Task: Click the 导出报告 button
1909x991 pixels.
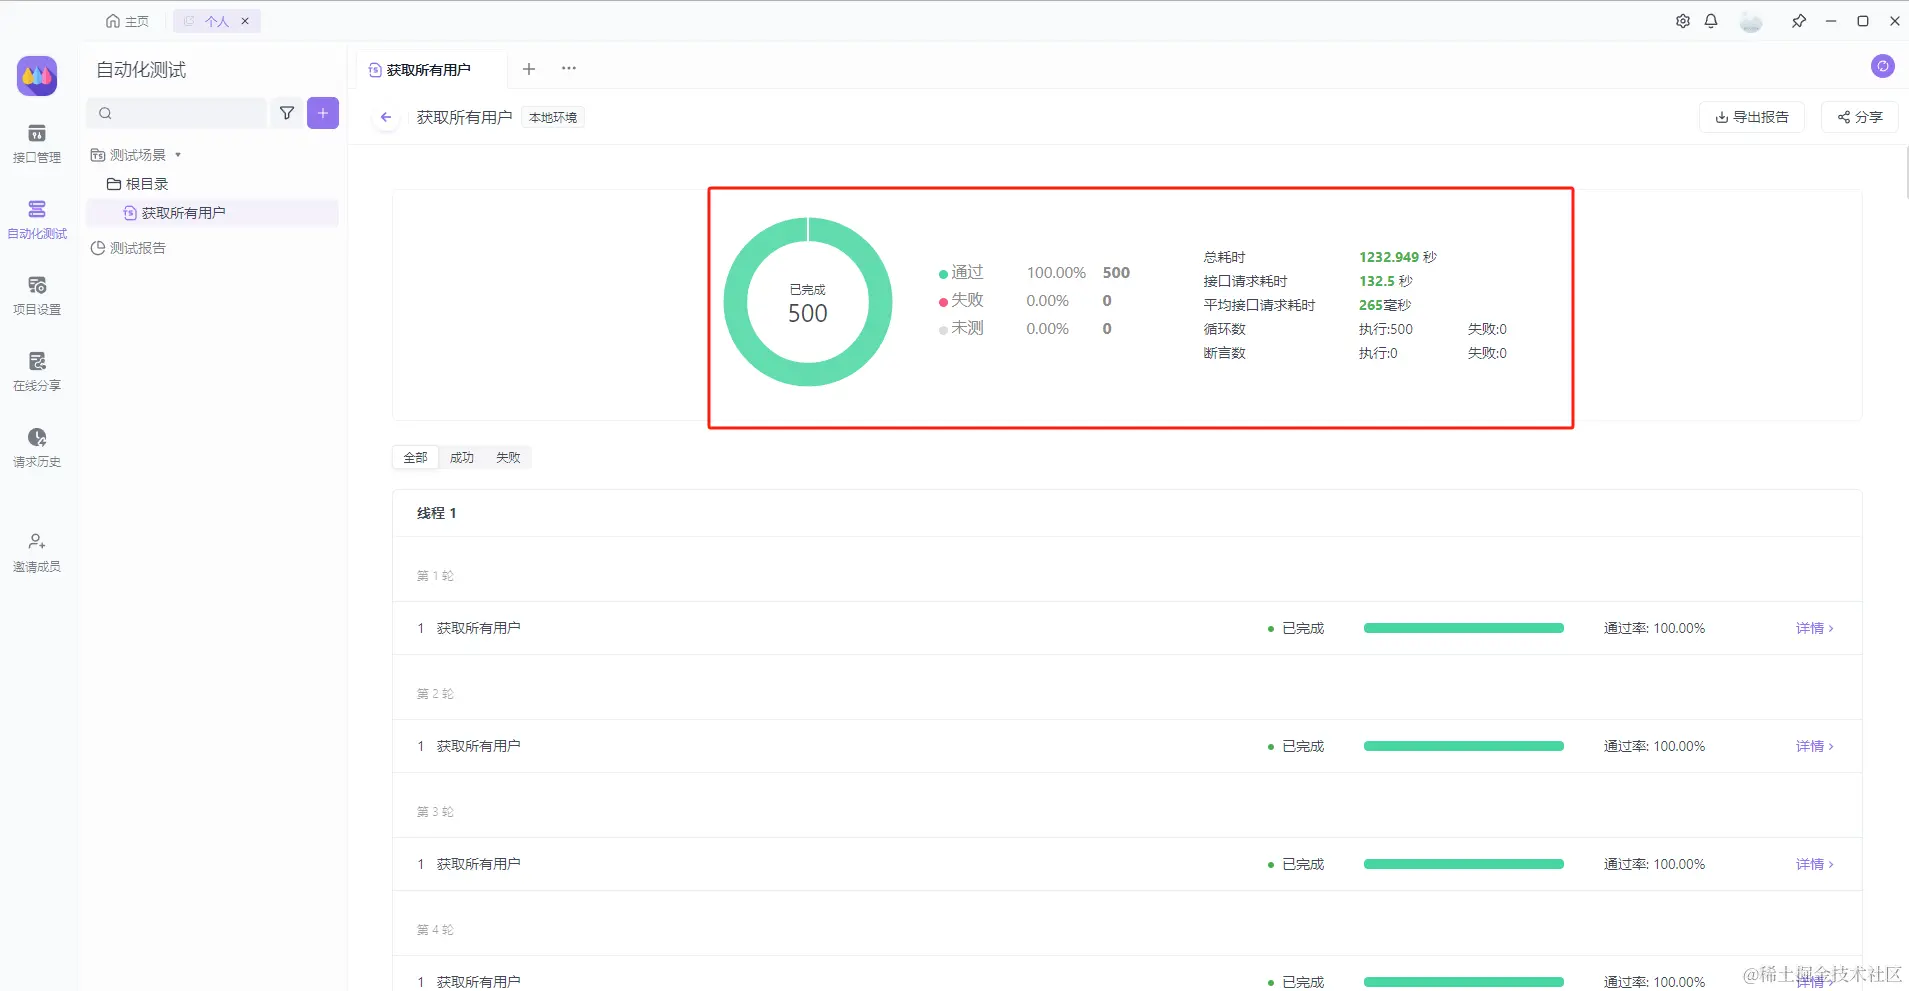Action: [x=1752, y=117]
